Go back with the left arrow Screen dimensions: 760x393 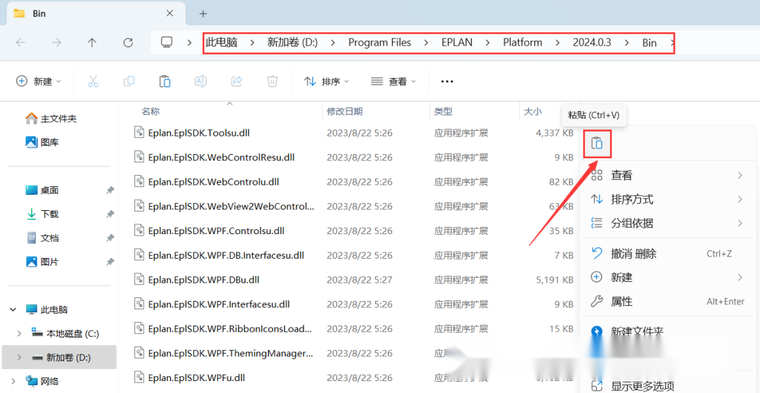pyautogui.click(x=21, y=43)
